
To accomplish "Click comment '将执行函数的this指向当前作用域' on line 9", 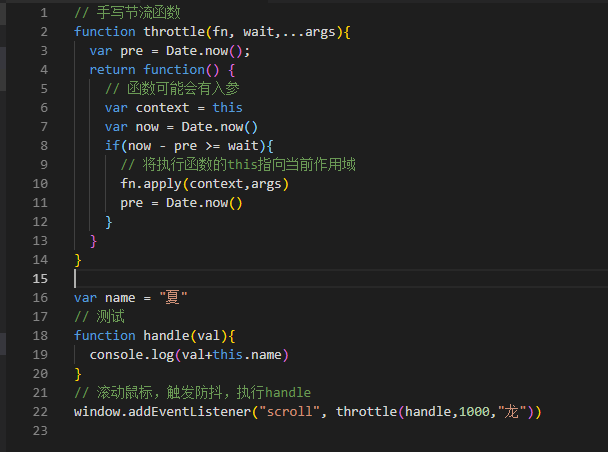I will click(x=249, y=165).
